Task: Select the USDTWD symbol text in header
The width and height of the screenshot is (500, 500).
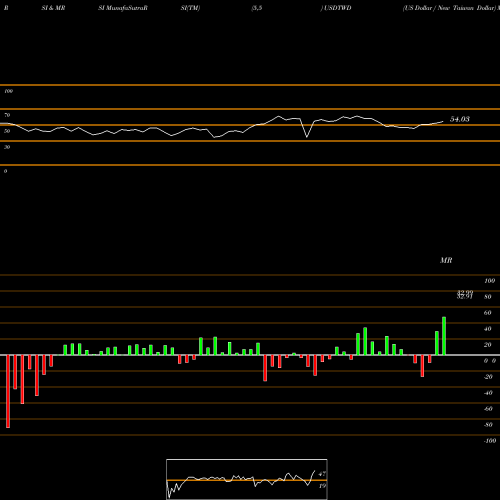Action: pyautogui.click(x=337, y=8)
